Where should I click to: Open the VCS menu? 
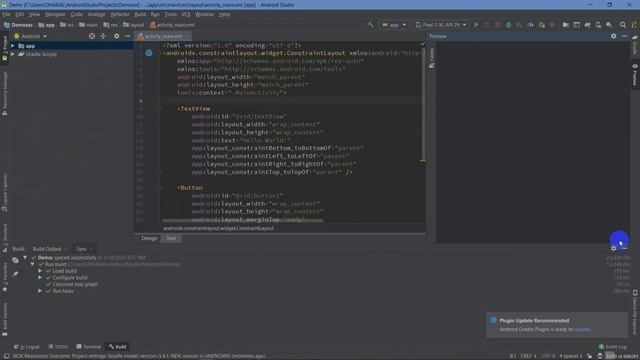tap(186, 14)
